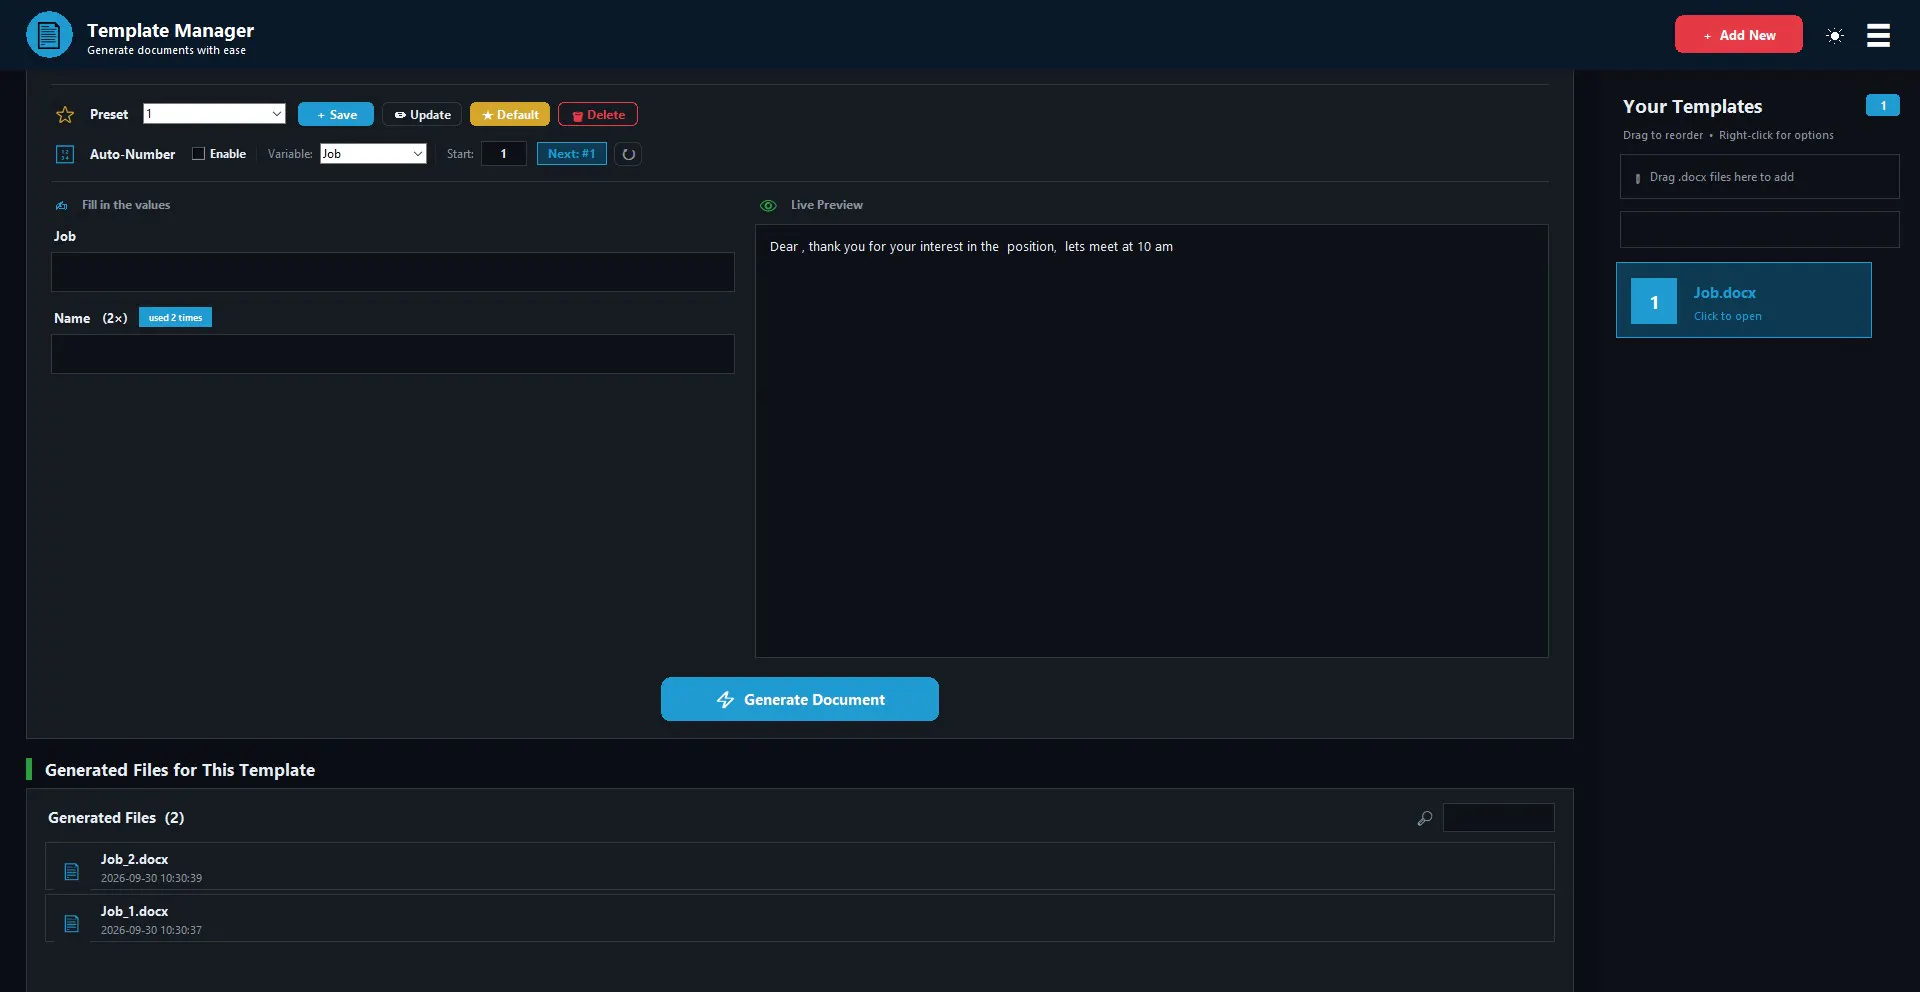This screenshot has width=1920, height=992.
Task: Open the Job.docx template card
Action: pos(1744,300)
